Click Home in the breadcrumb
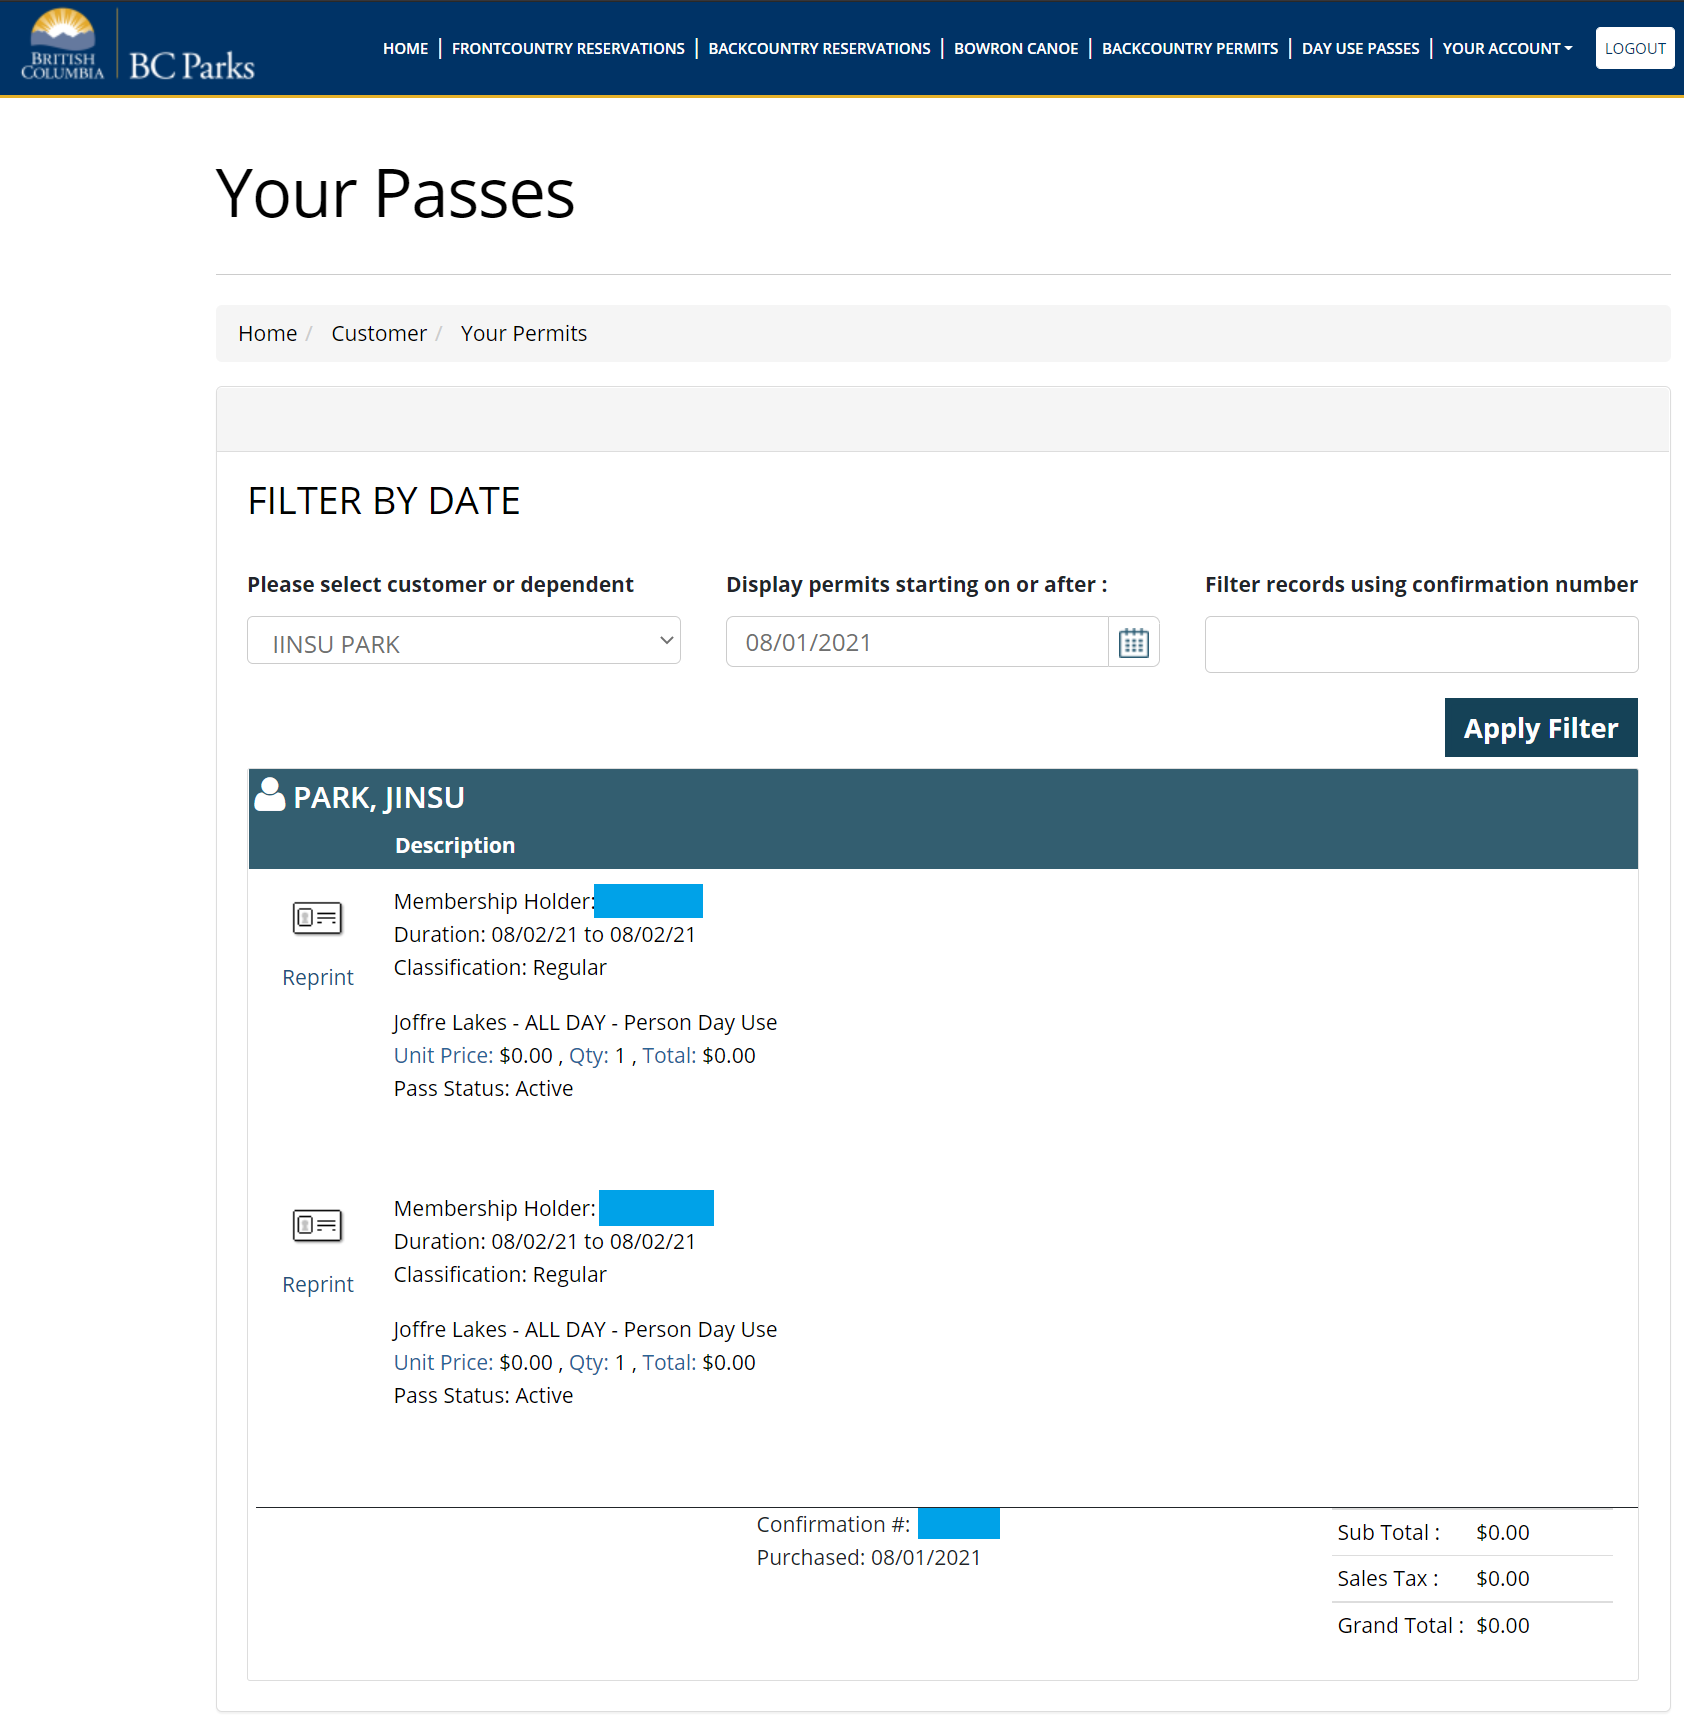 (x=267, y=333)
